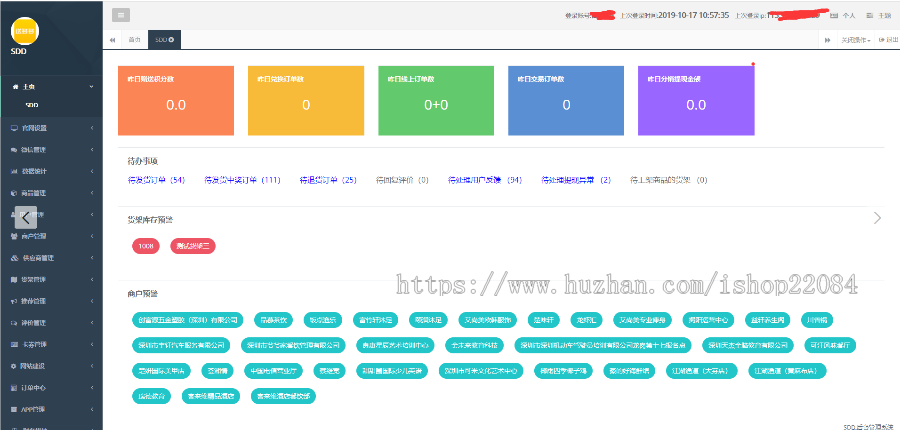Open the 待上架商品的货架 (0) link
The height and width of the screenshot is (430, 900).
[x=669, y=180]
